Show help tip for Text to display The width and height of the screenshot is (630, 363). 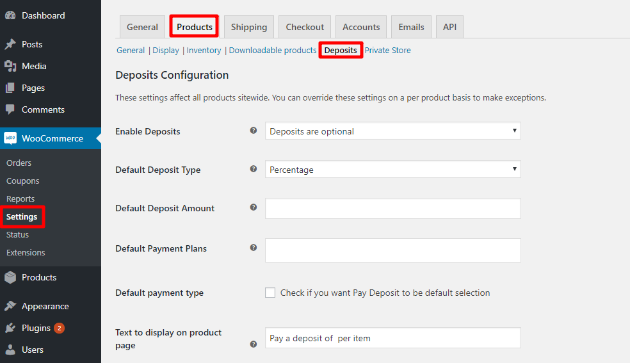[253, 344]
